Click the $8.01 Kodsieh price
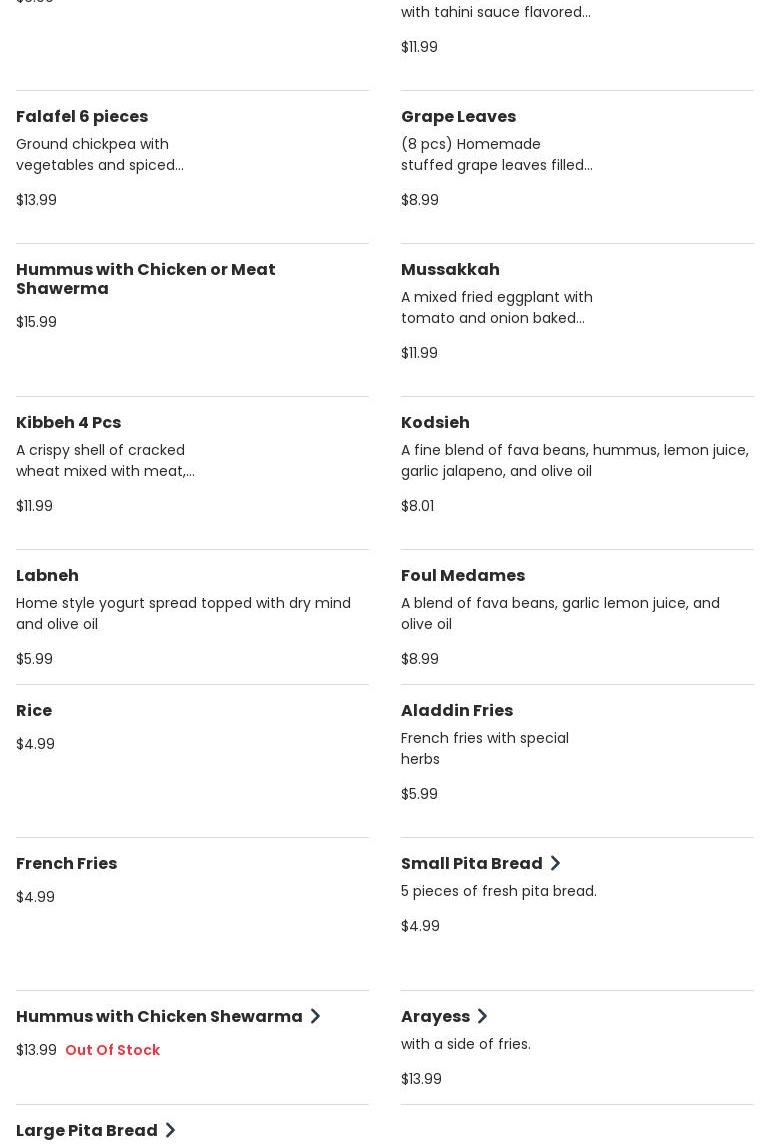Screen dimensions: 770x1148 (417, 506)
